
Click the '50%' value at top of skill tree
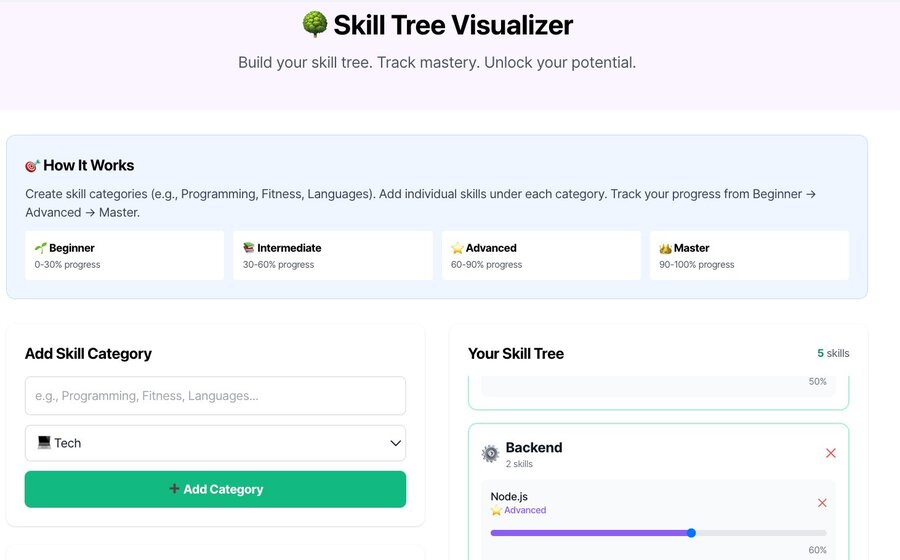[817, 382]
